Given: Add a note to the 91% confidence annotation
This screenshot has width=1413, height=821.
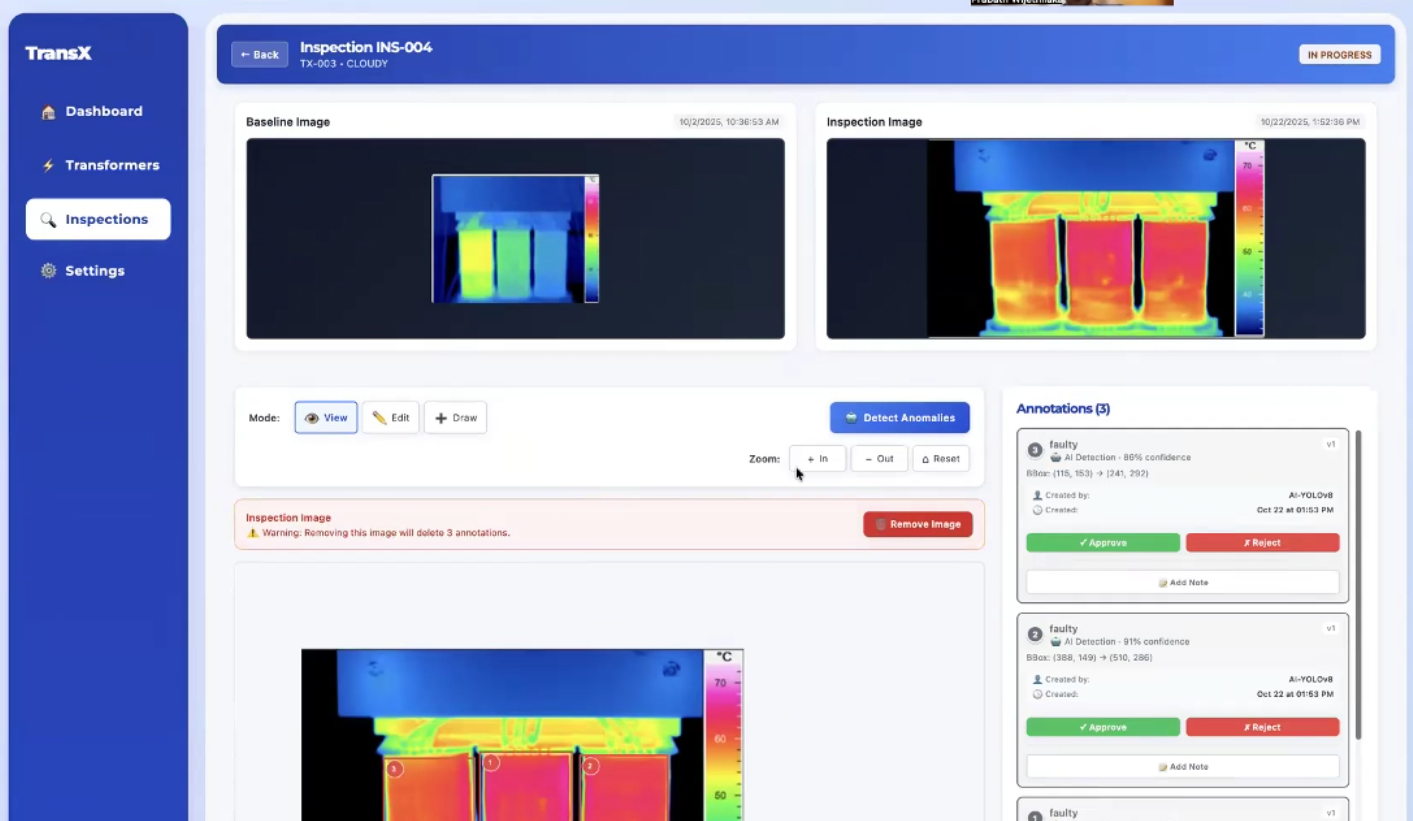Looking at the screenshot, I should [1183, 766].
